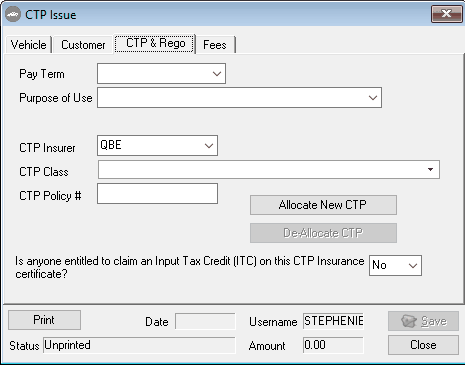Viewport: 465px width, 366px height.
Task: Click the Username field showing STEPHENIE
Action: point(333,321)
